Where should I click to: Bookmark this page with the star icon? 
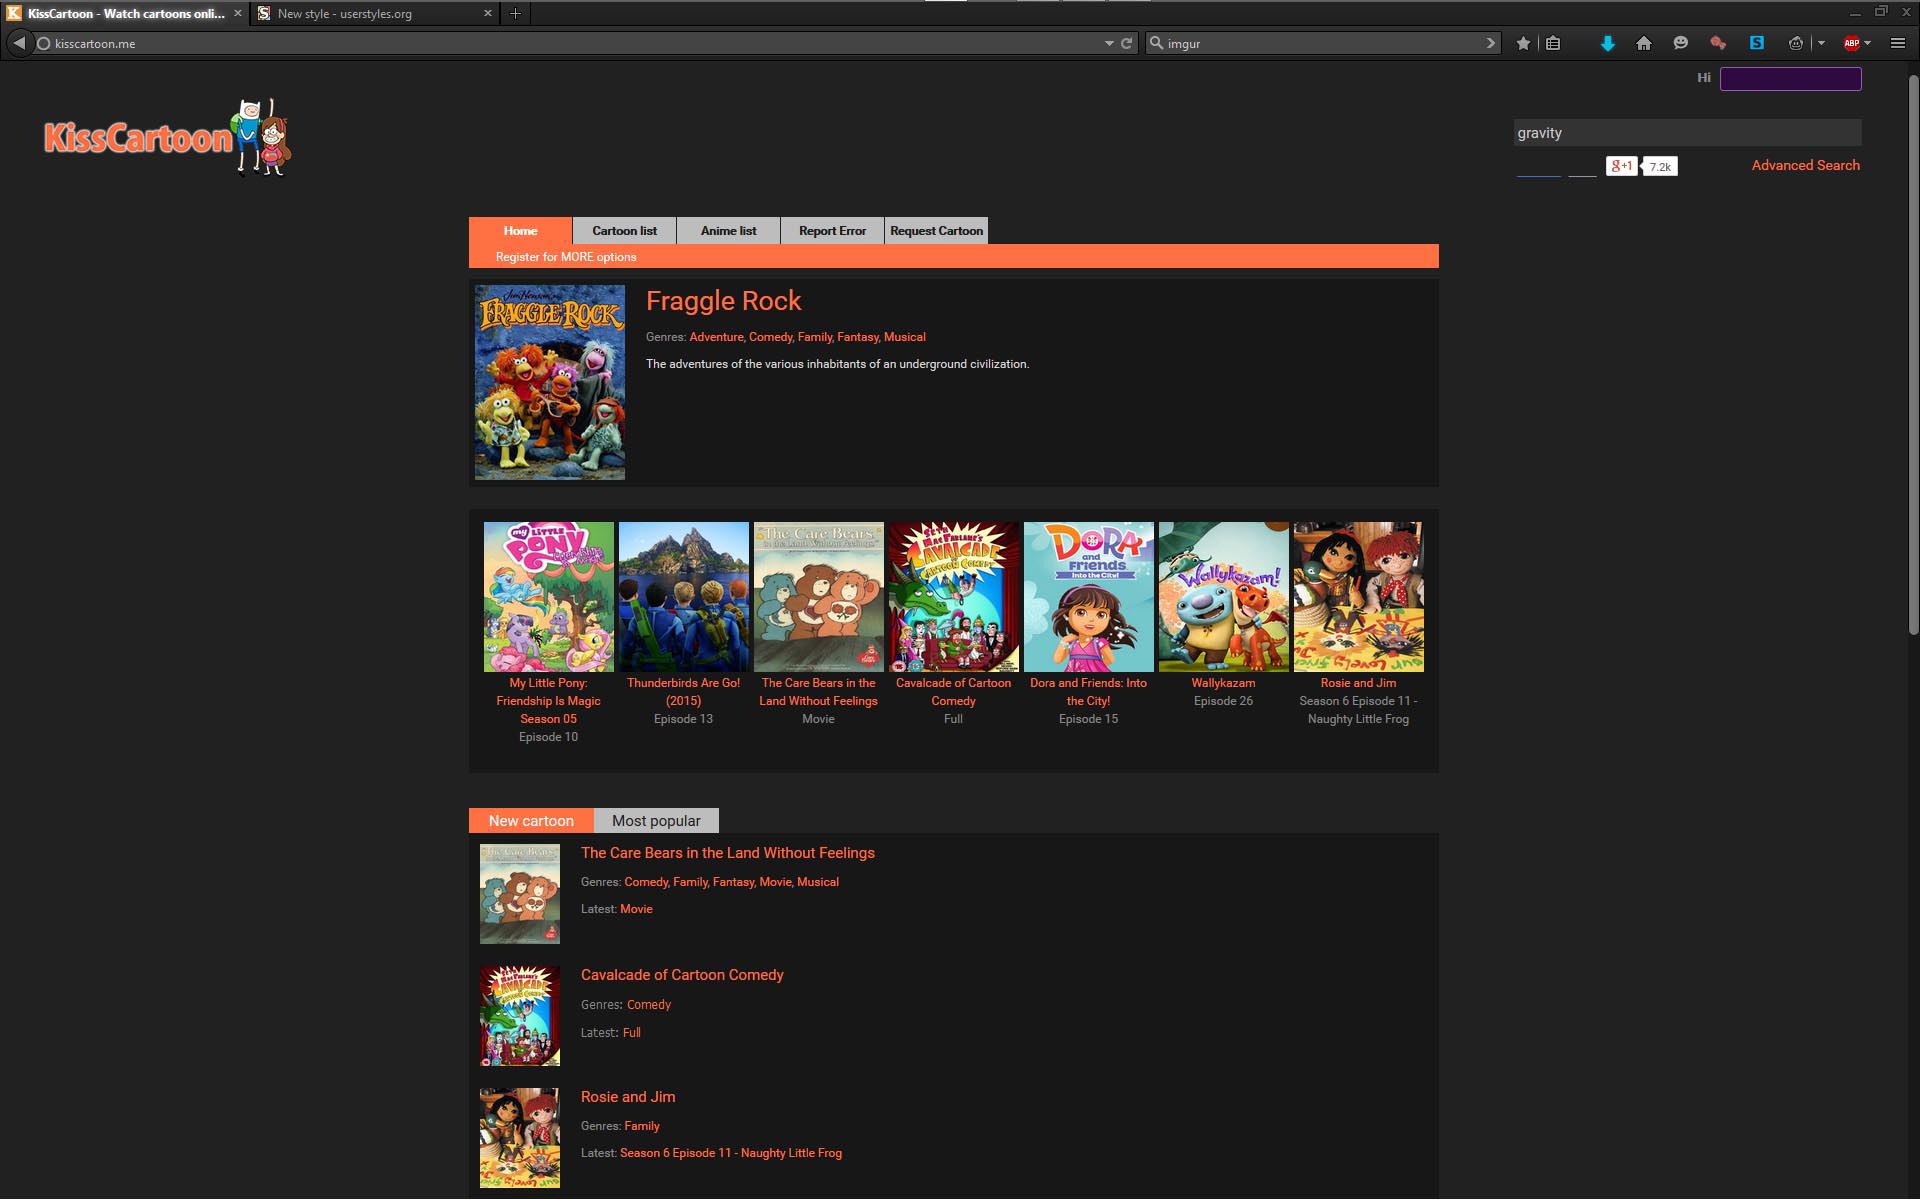coord(1524,43)
